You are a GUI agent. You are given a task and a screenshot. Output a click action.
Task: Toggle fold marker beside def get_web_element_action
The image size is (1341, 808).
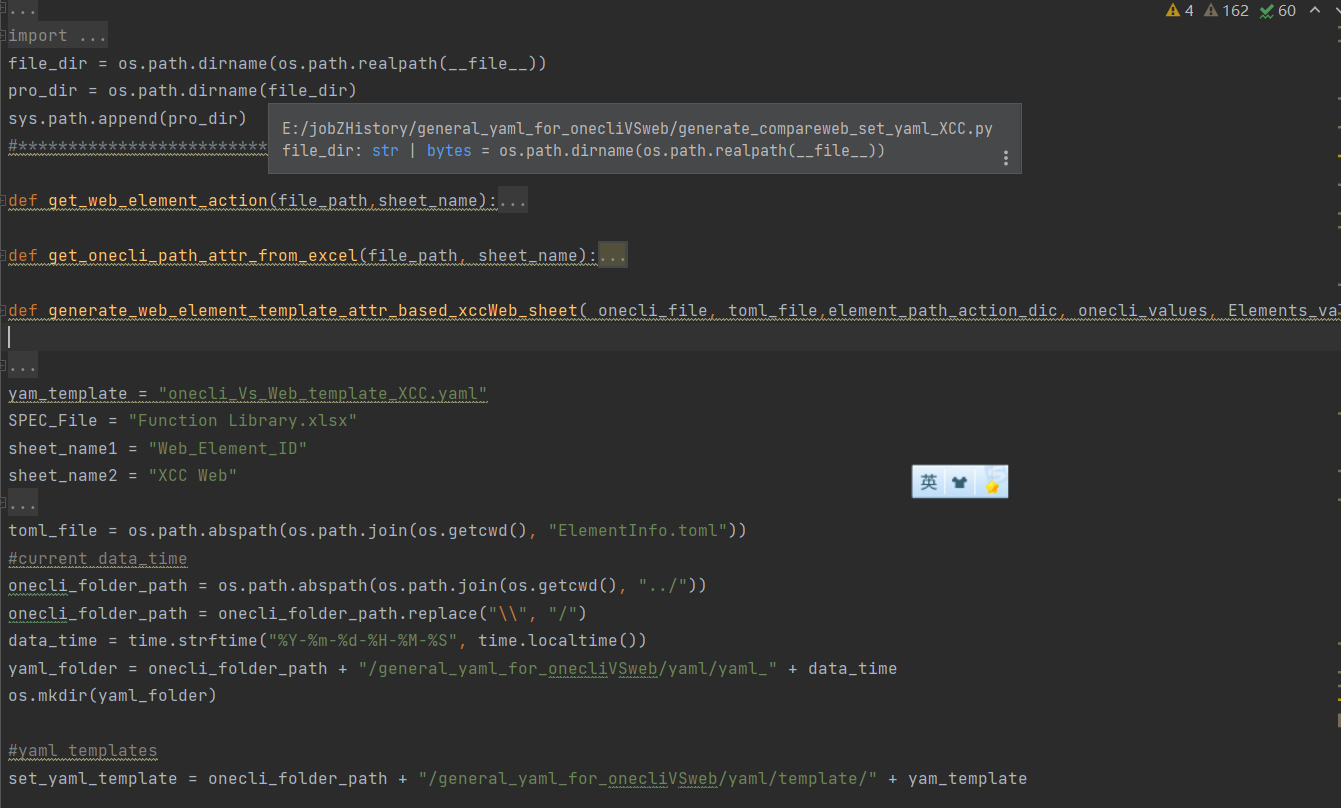click(x=4, y=201)
